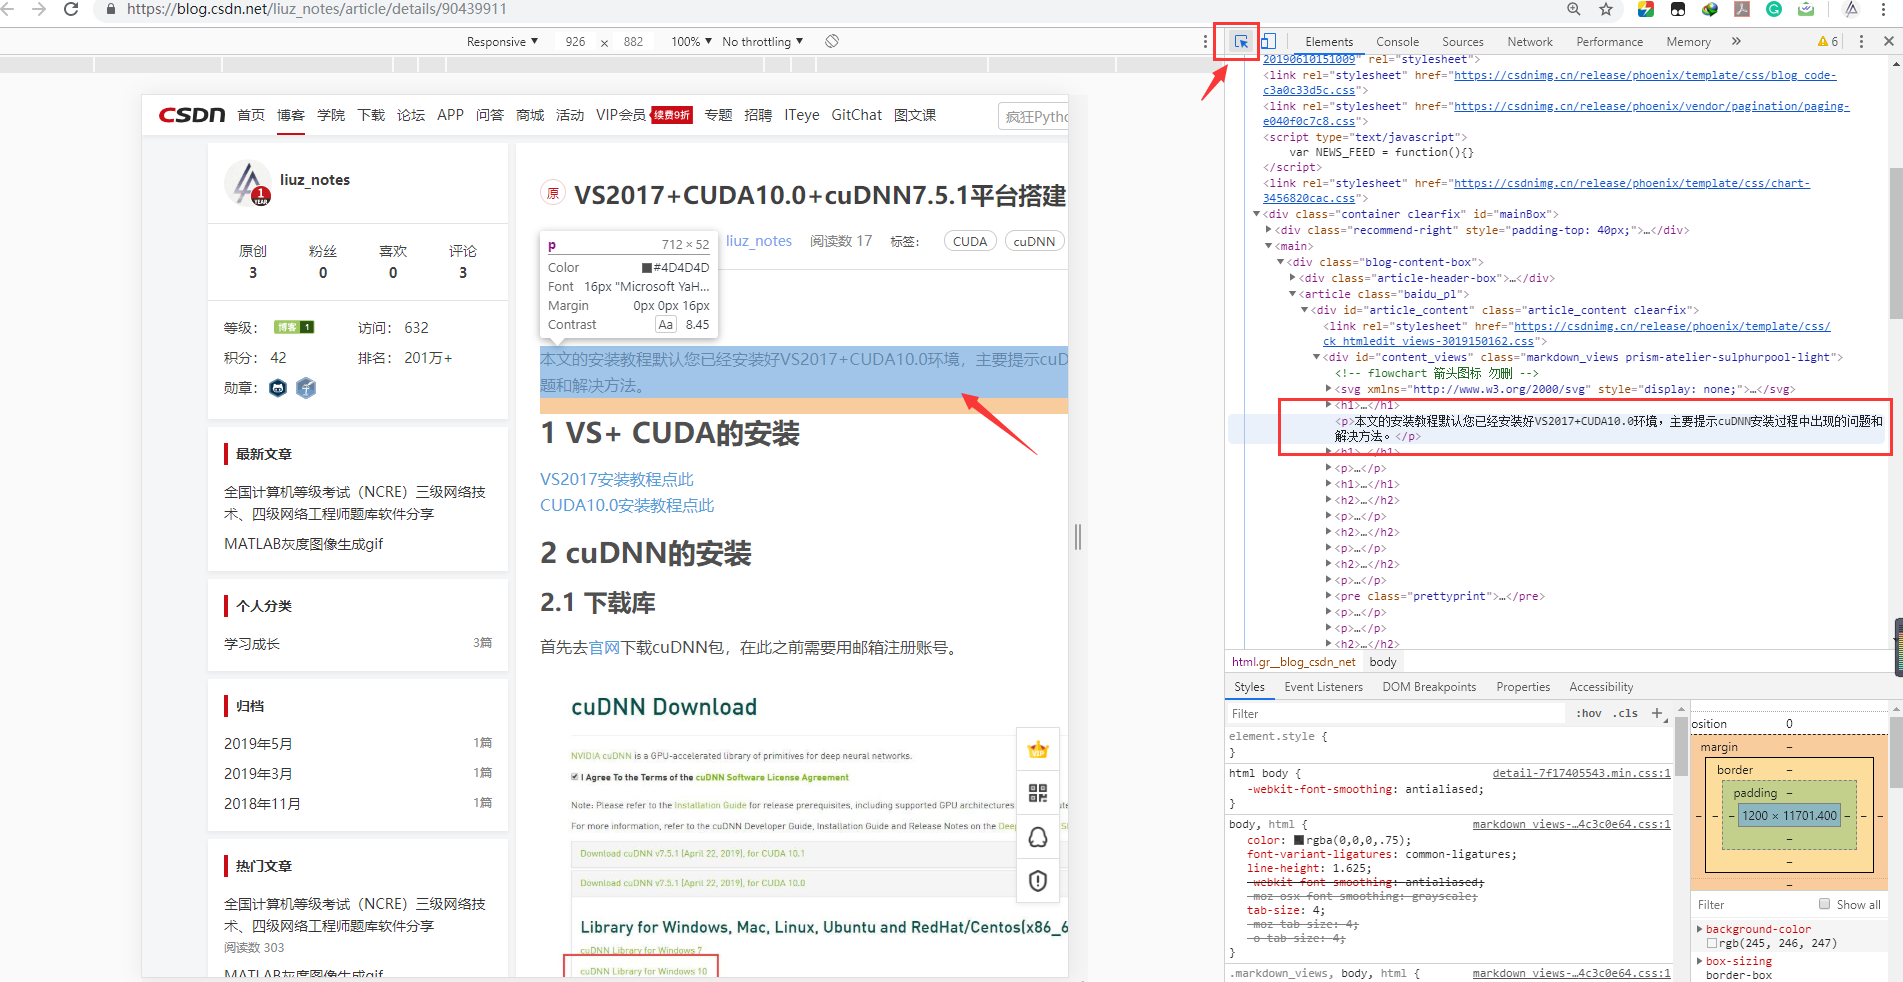
Task: Open MATLAB灰度图像生成gif article link
Action: pos(304,544)
